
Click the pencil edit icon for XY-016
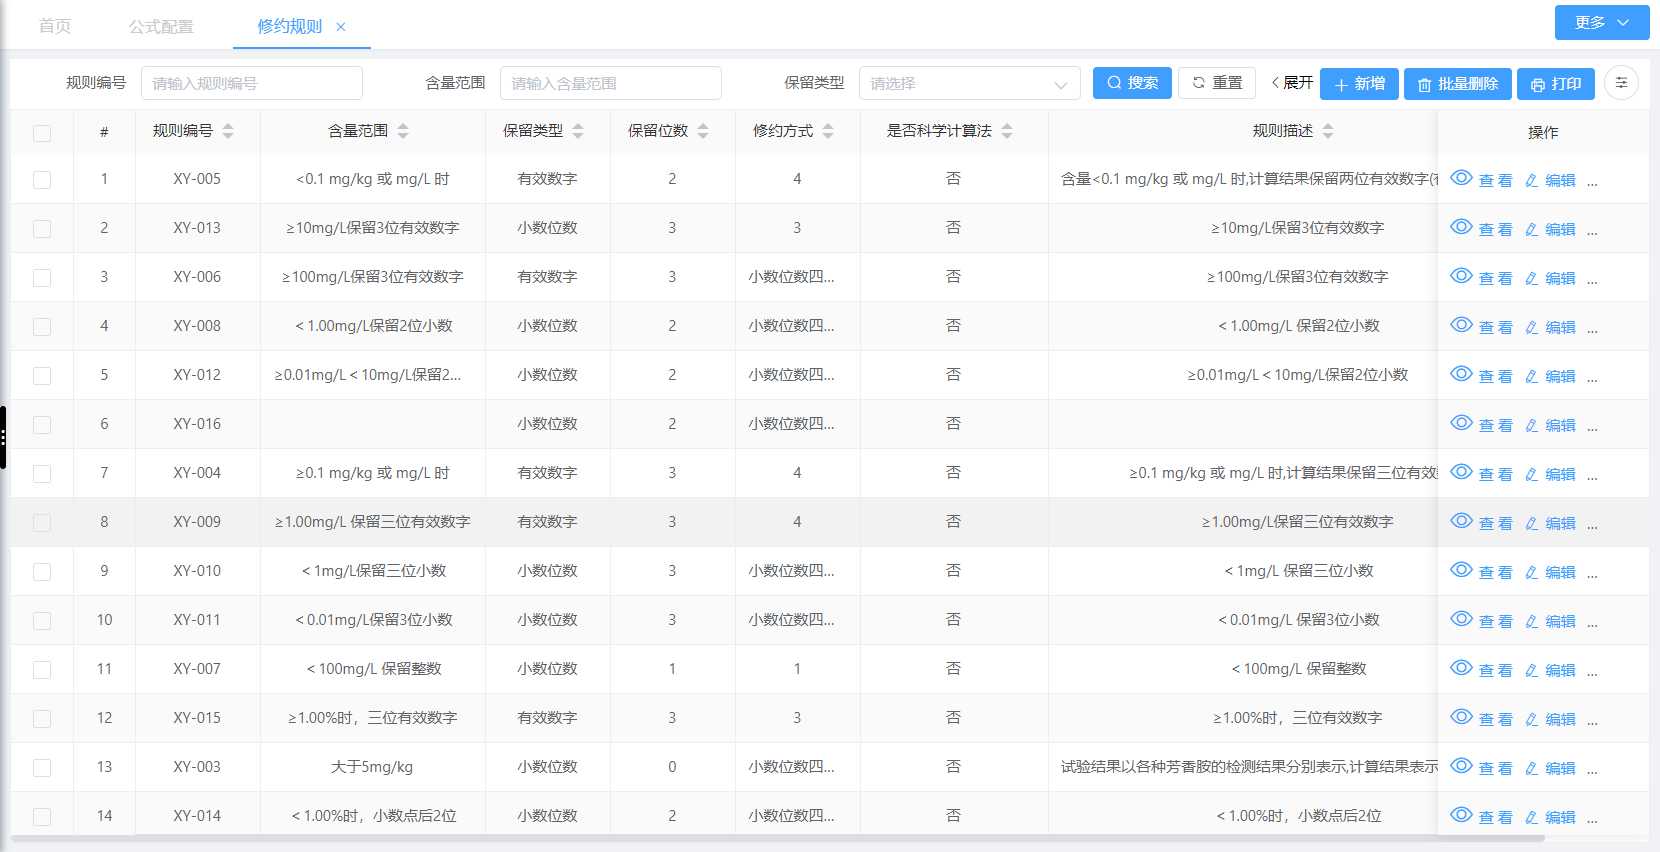click(x=1531, y=425)
